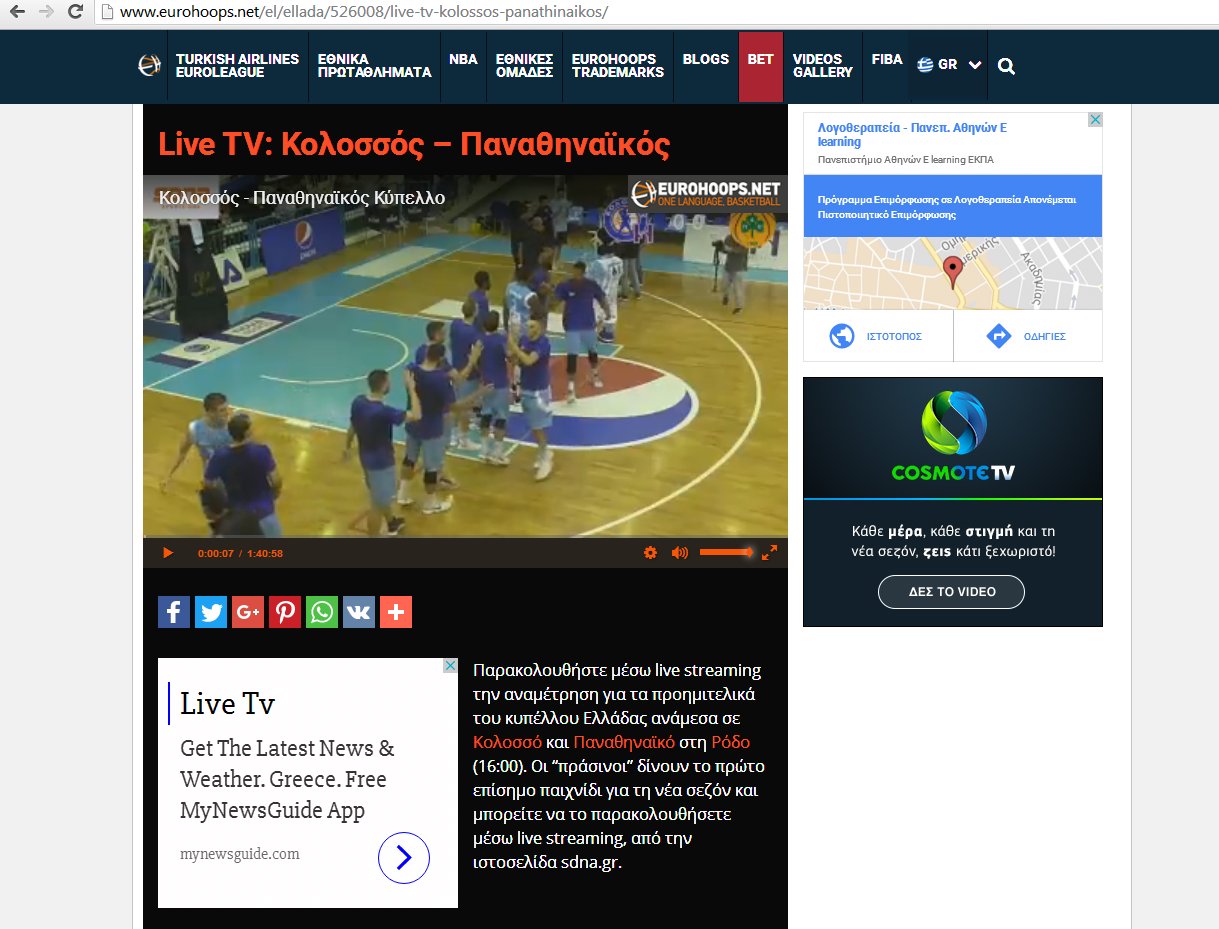Screen dimensions: 1219x929
Task: Adjust the video volume slider
Action: click(x=727, y=552)
